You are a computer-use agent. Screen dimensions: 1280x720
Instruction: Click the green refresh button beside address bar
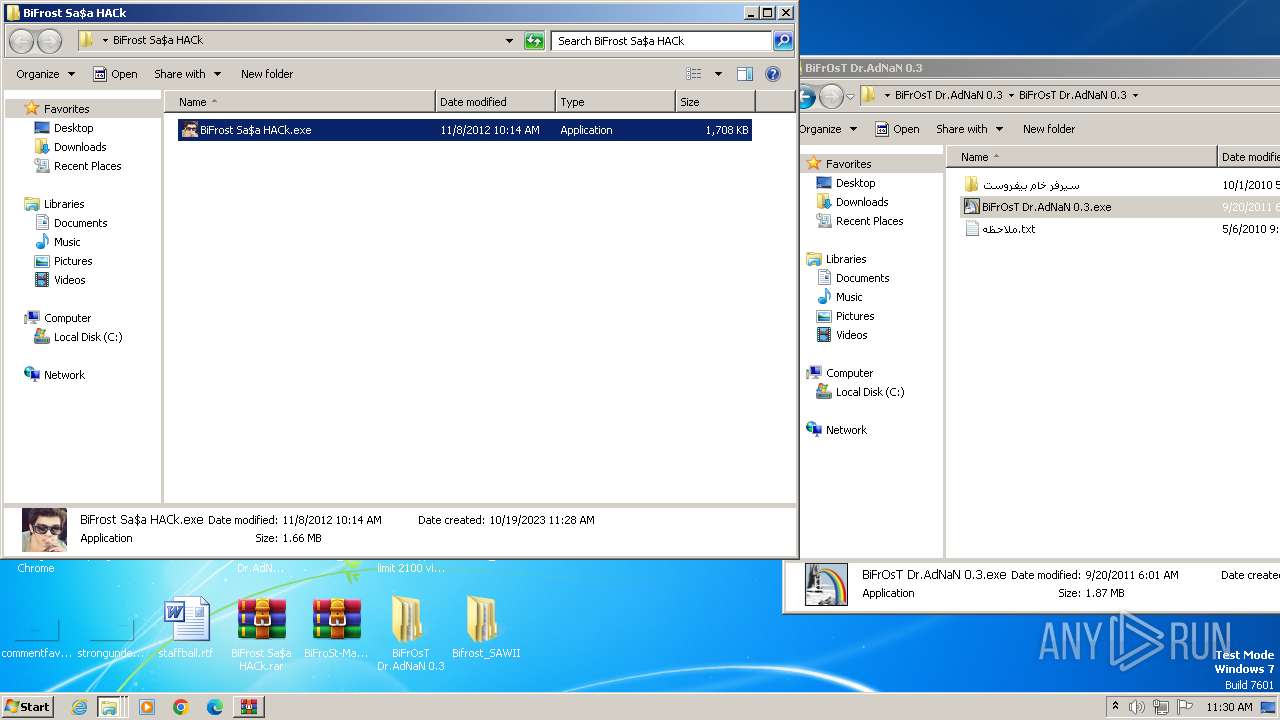tap(534, 41)
